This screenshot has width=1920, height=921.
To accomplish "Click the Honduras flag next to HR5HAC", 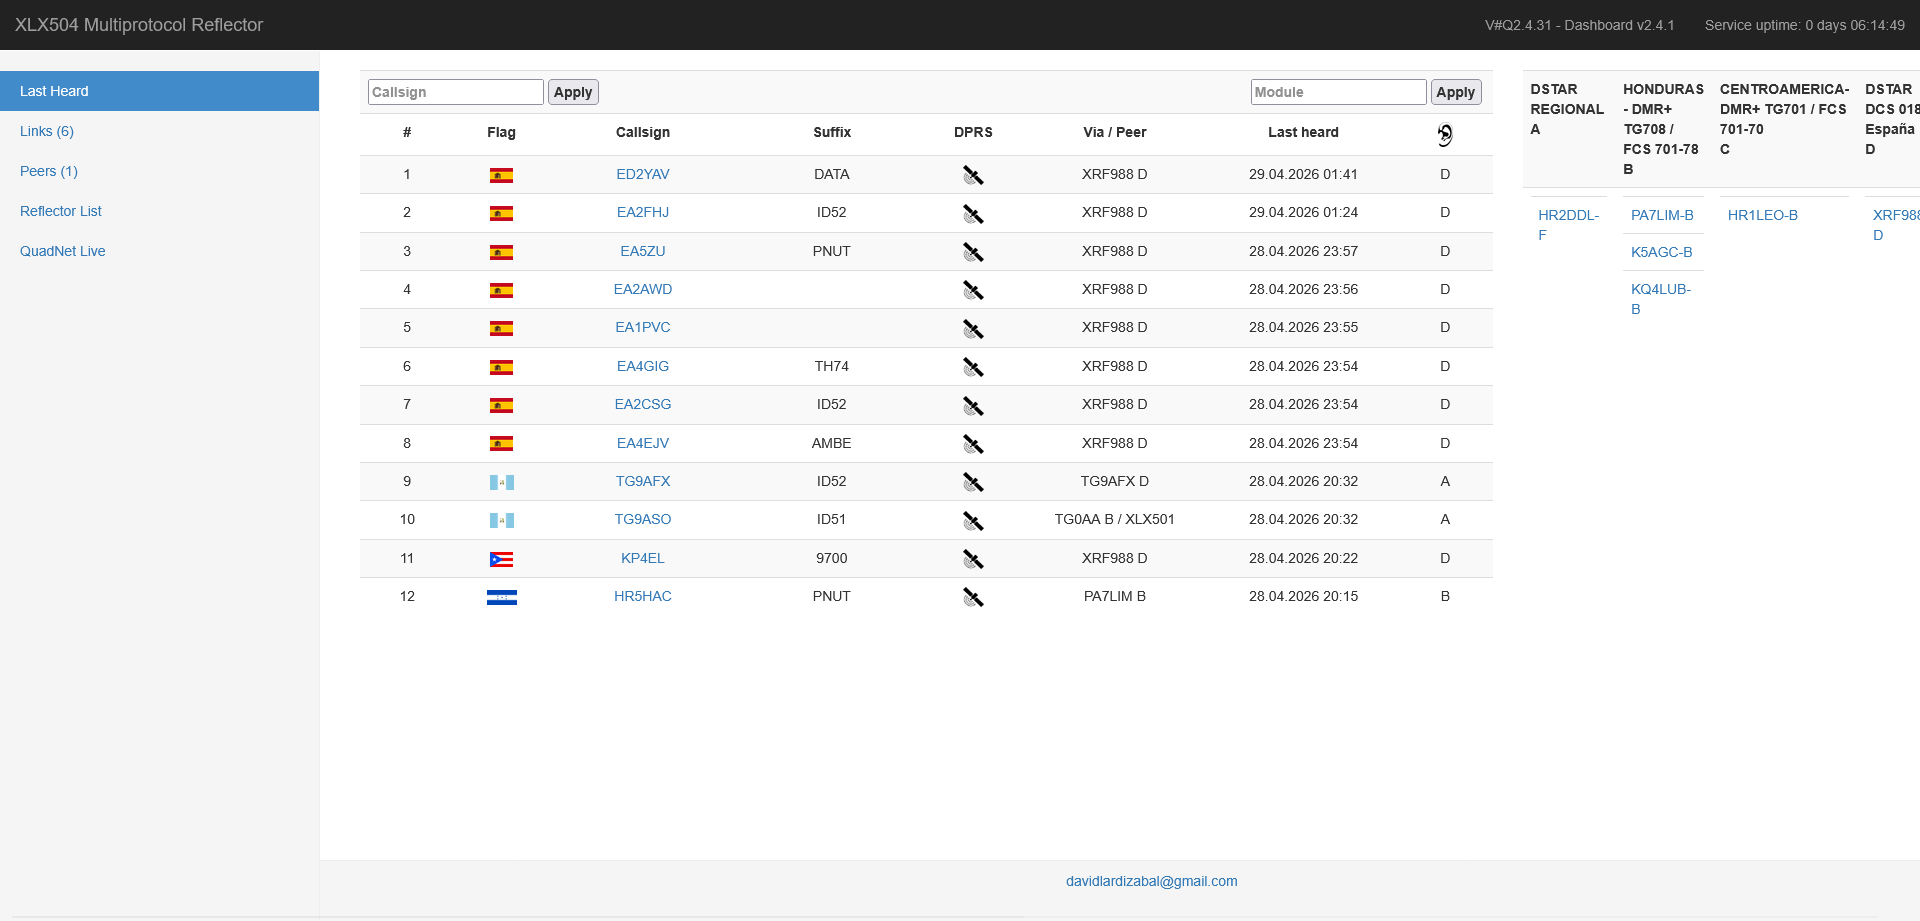I will [x=501, y=597].
